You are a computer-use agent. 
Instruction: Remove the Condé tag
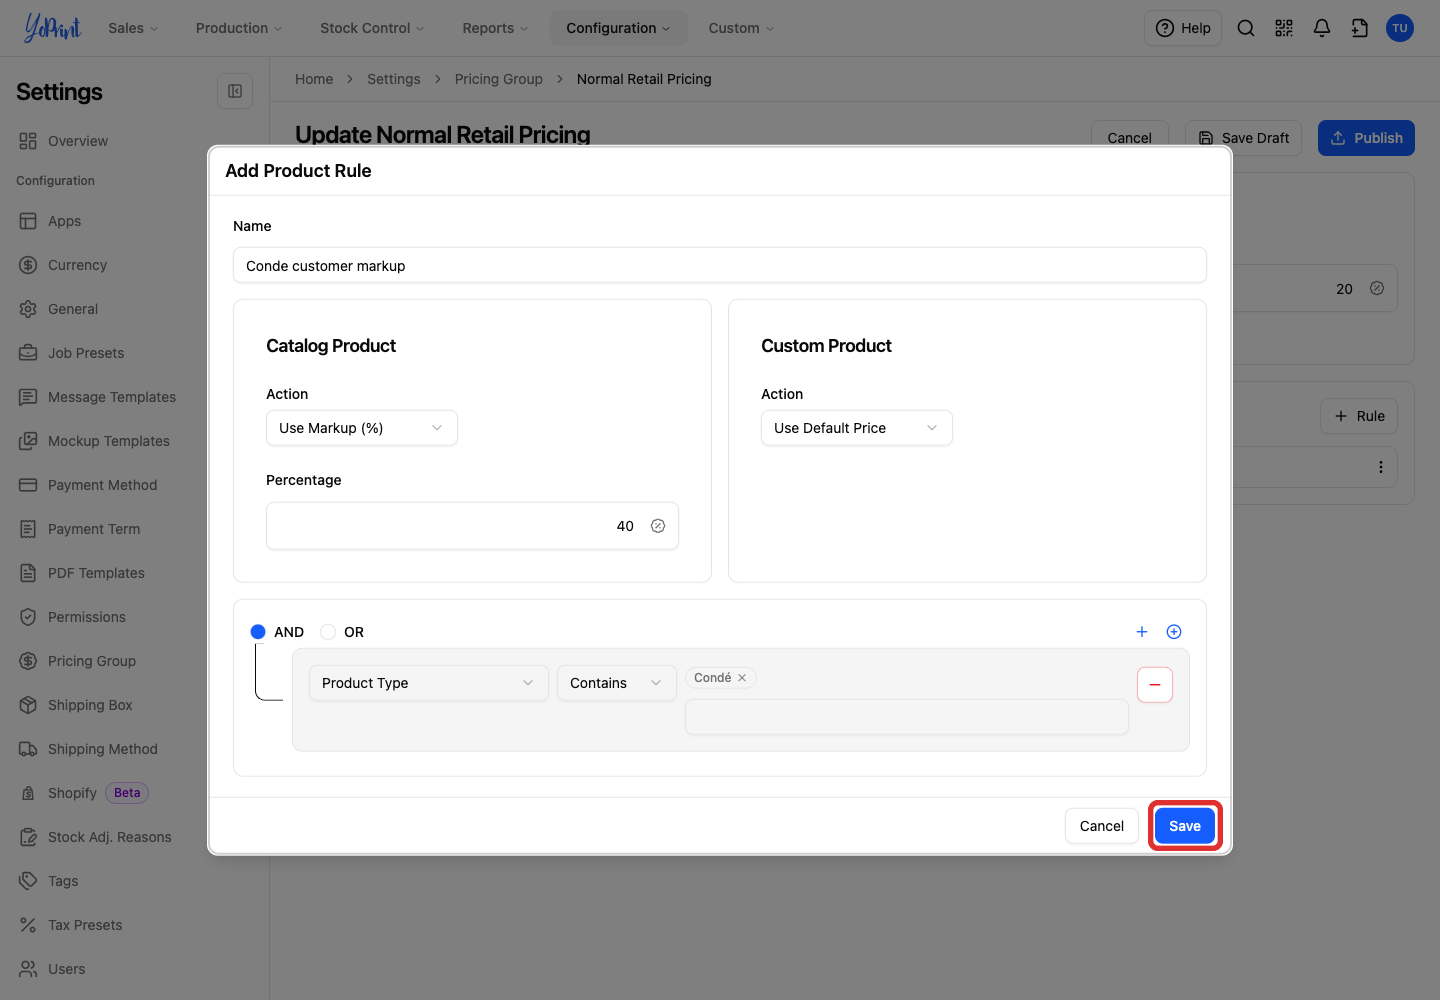(x=742, y=678)
